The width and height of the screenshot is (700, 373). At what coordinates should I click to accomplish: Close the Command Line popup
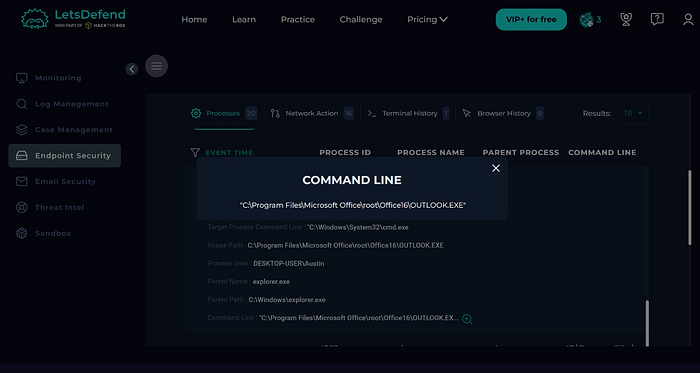(x=496, y=168)
